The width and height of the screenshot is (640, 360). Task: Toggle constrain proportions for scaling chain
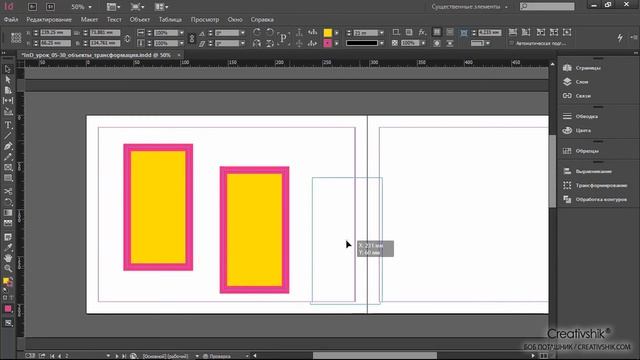tap(192, 38)
